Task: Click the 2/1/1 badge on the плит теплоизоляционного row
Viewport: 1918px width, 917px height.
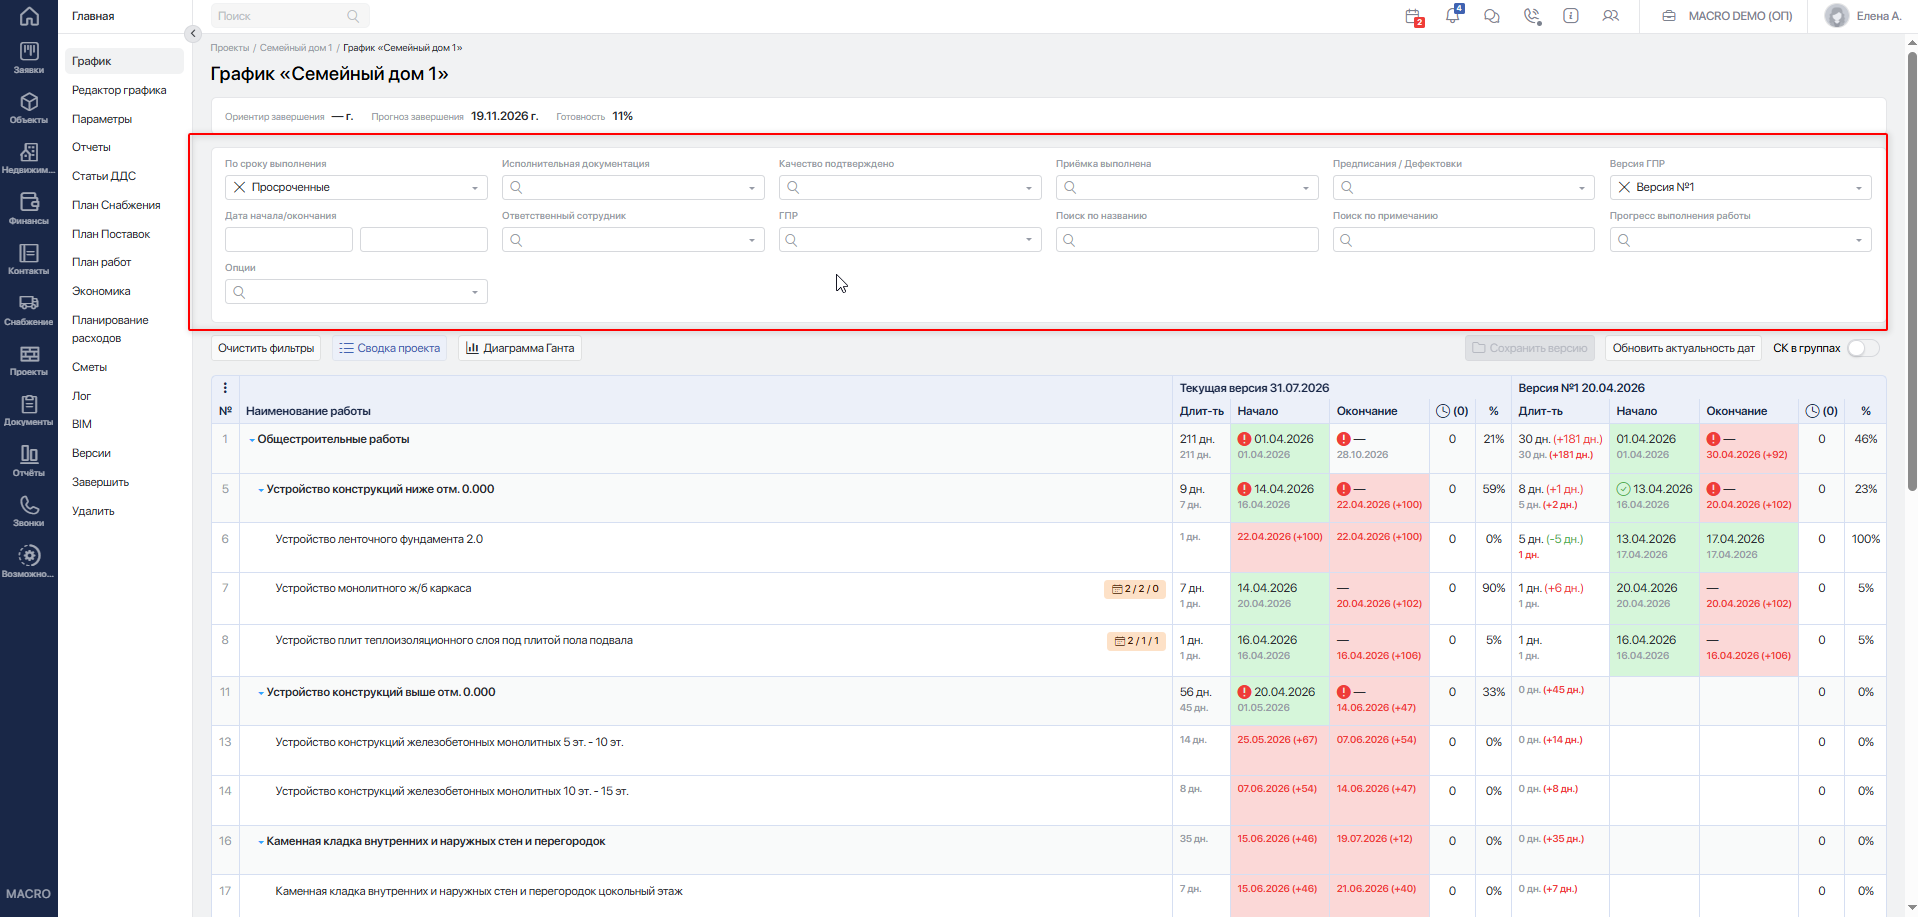Action: 1137,641
